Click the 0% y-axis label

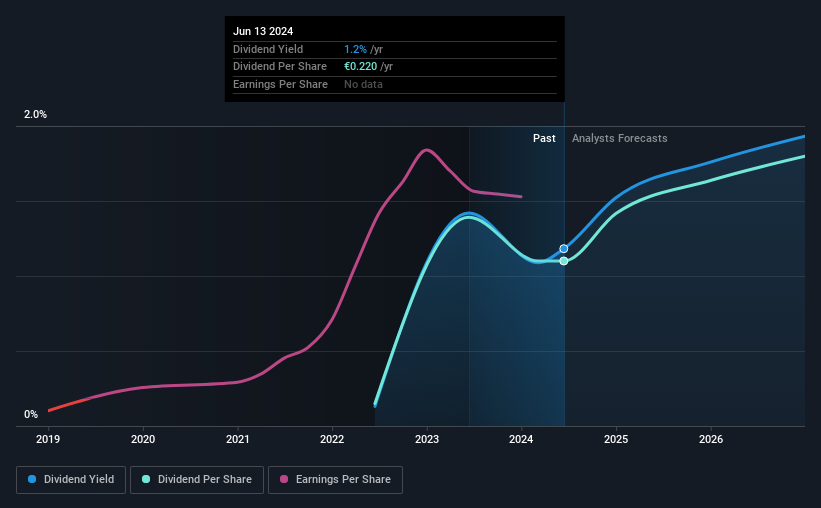[31, 414]
